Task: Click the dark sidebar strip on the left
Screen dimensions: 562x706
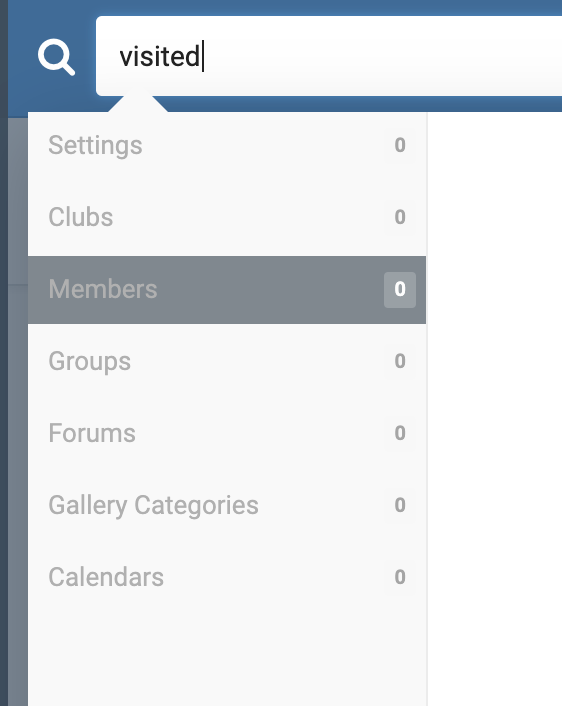Action: coord(4,353)
